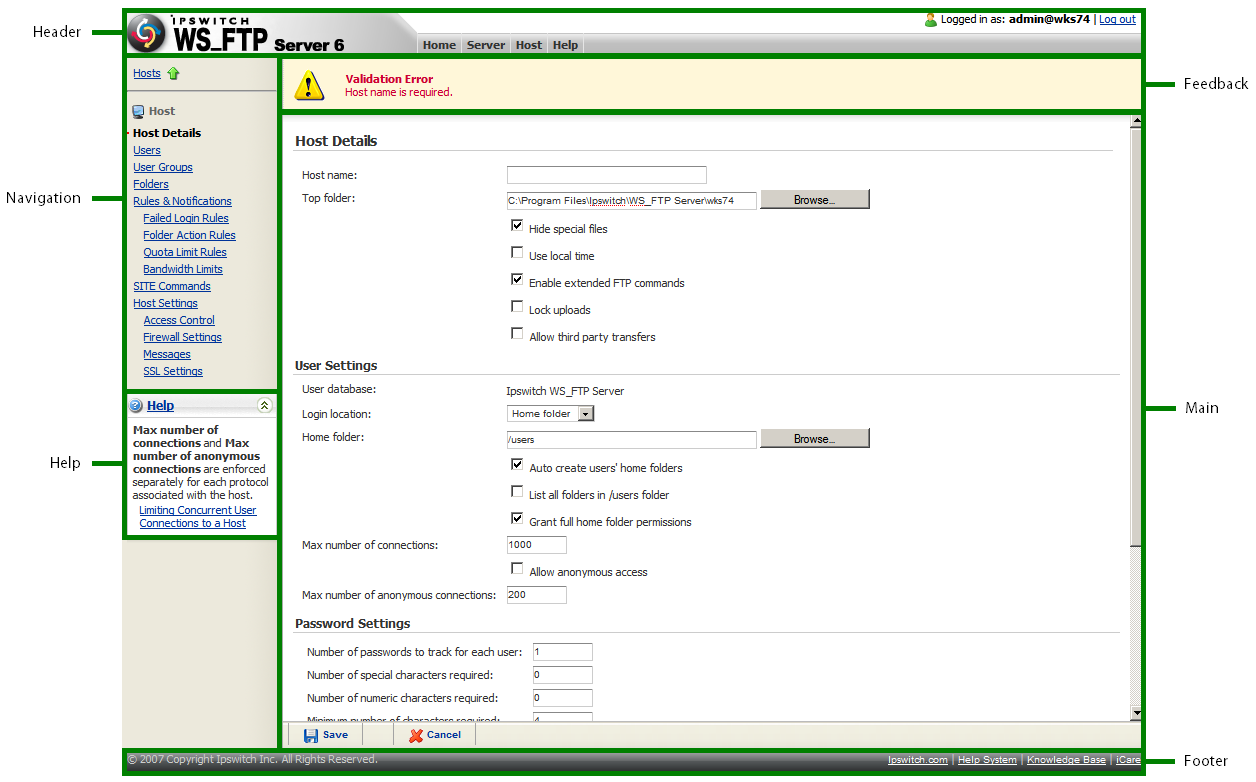1256x782 pixels.
Task: Click Max number of anonymous connections field
Action: 537,595
